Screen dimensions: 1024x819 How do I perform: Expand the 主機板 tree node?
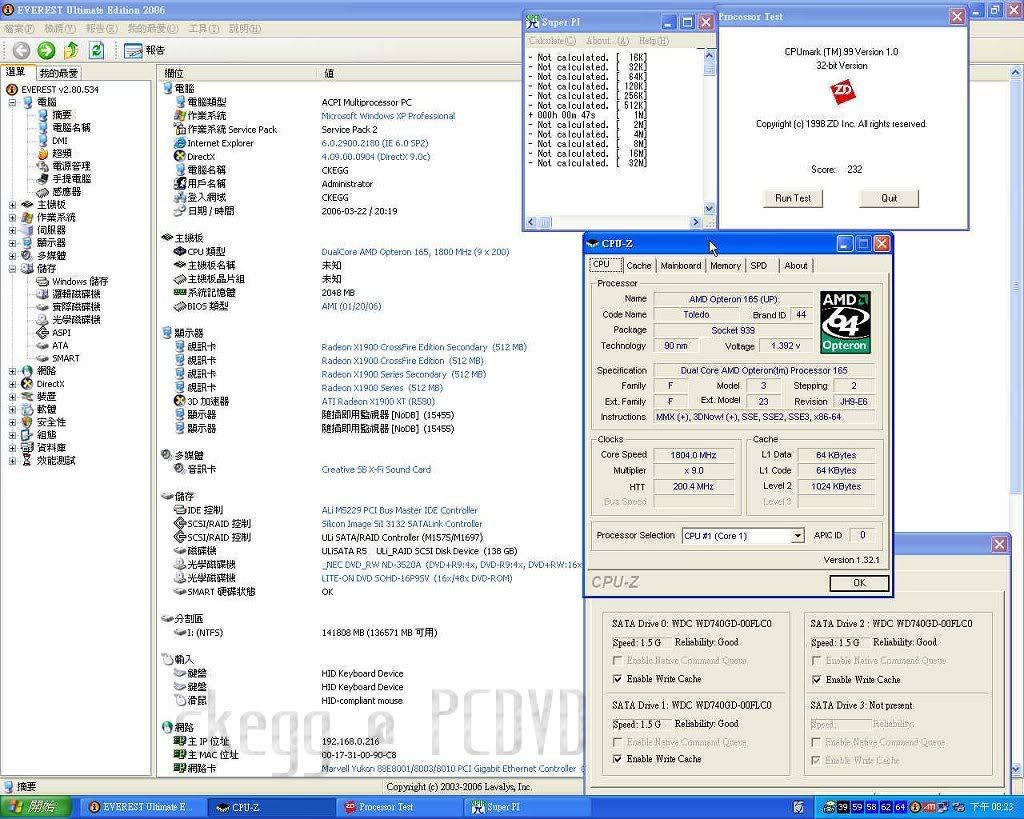point(12,204)
